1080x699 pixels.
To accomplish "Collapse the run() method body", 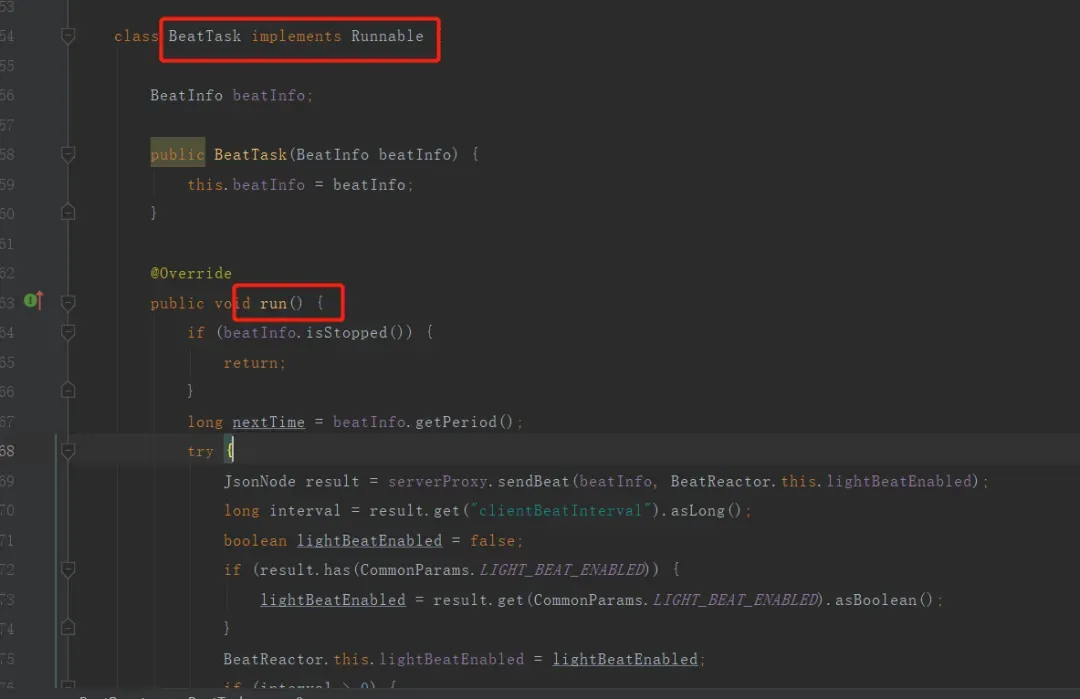I will click(68, 302).
